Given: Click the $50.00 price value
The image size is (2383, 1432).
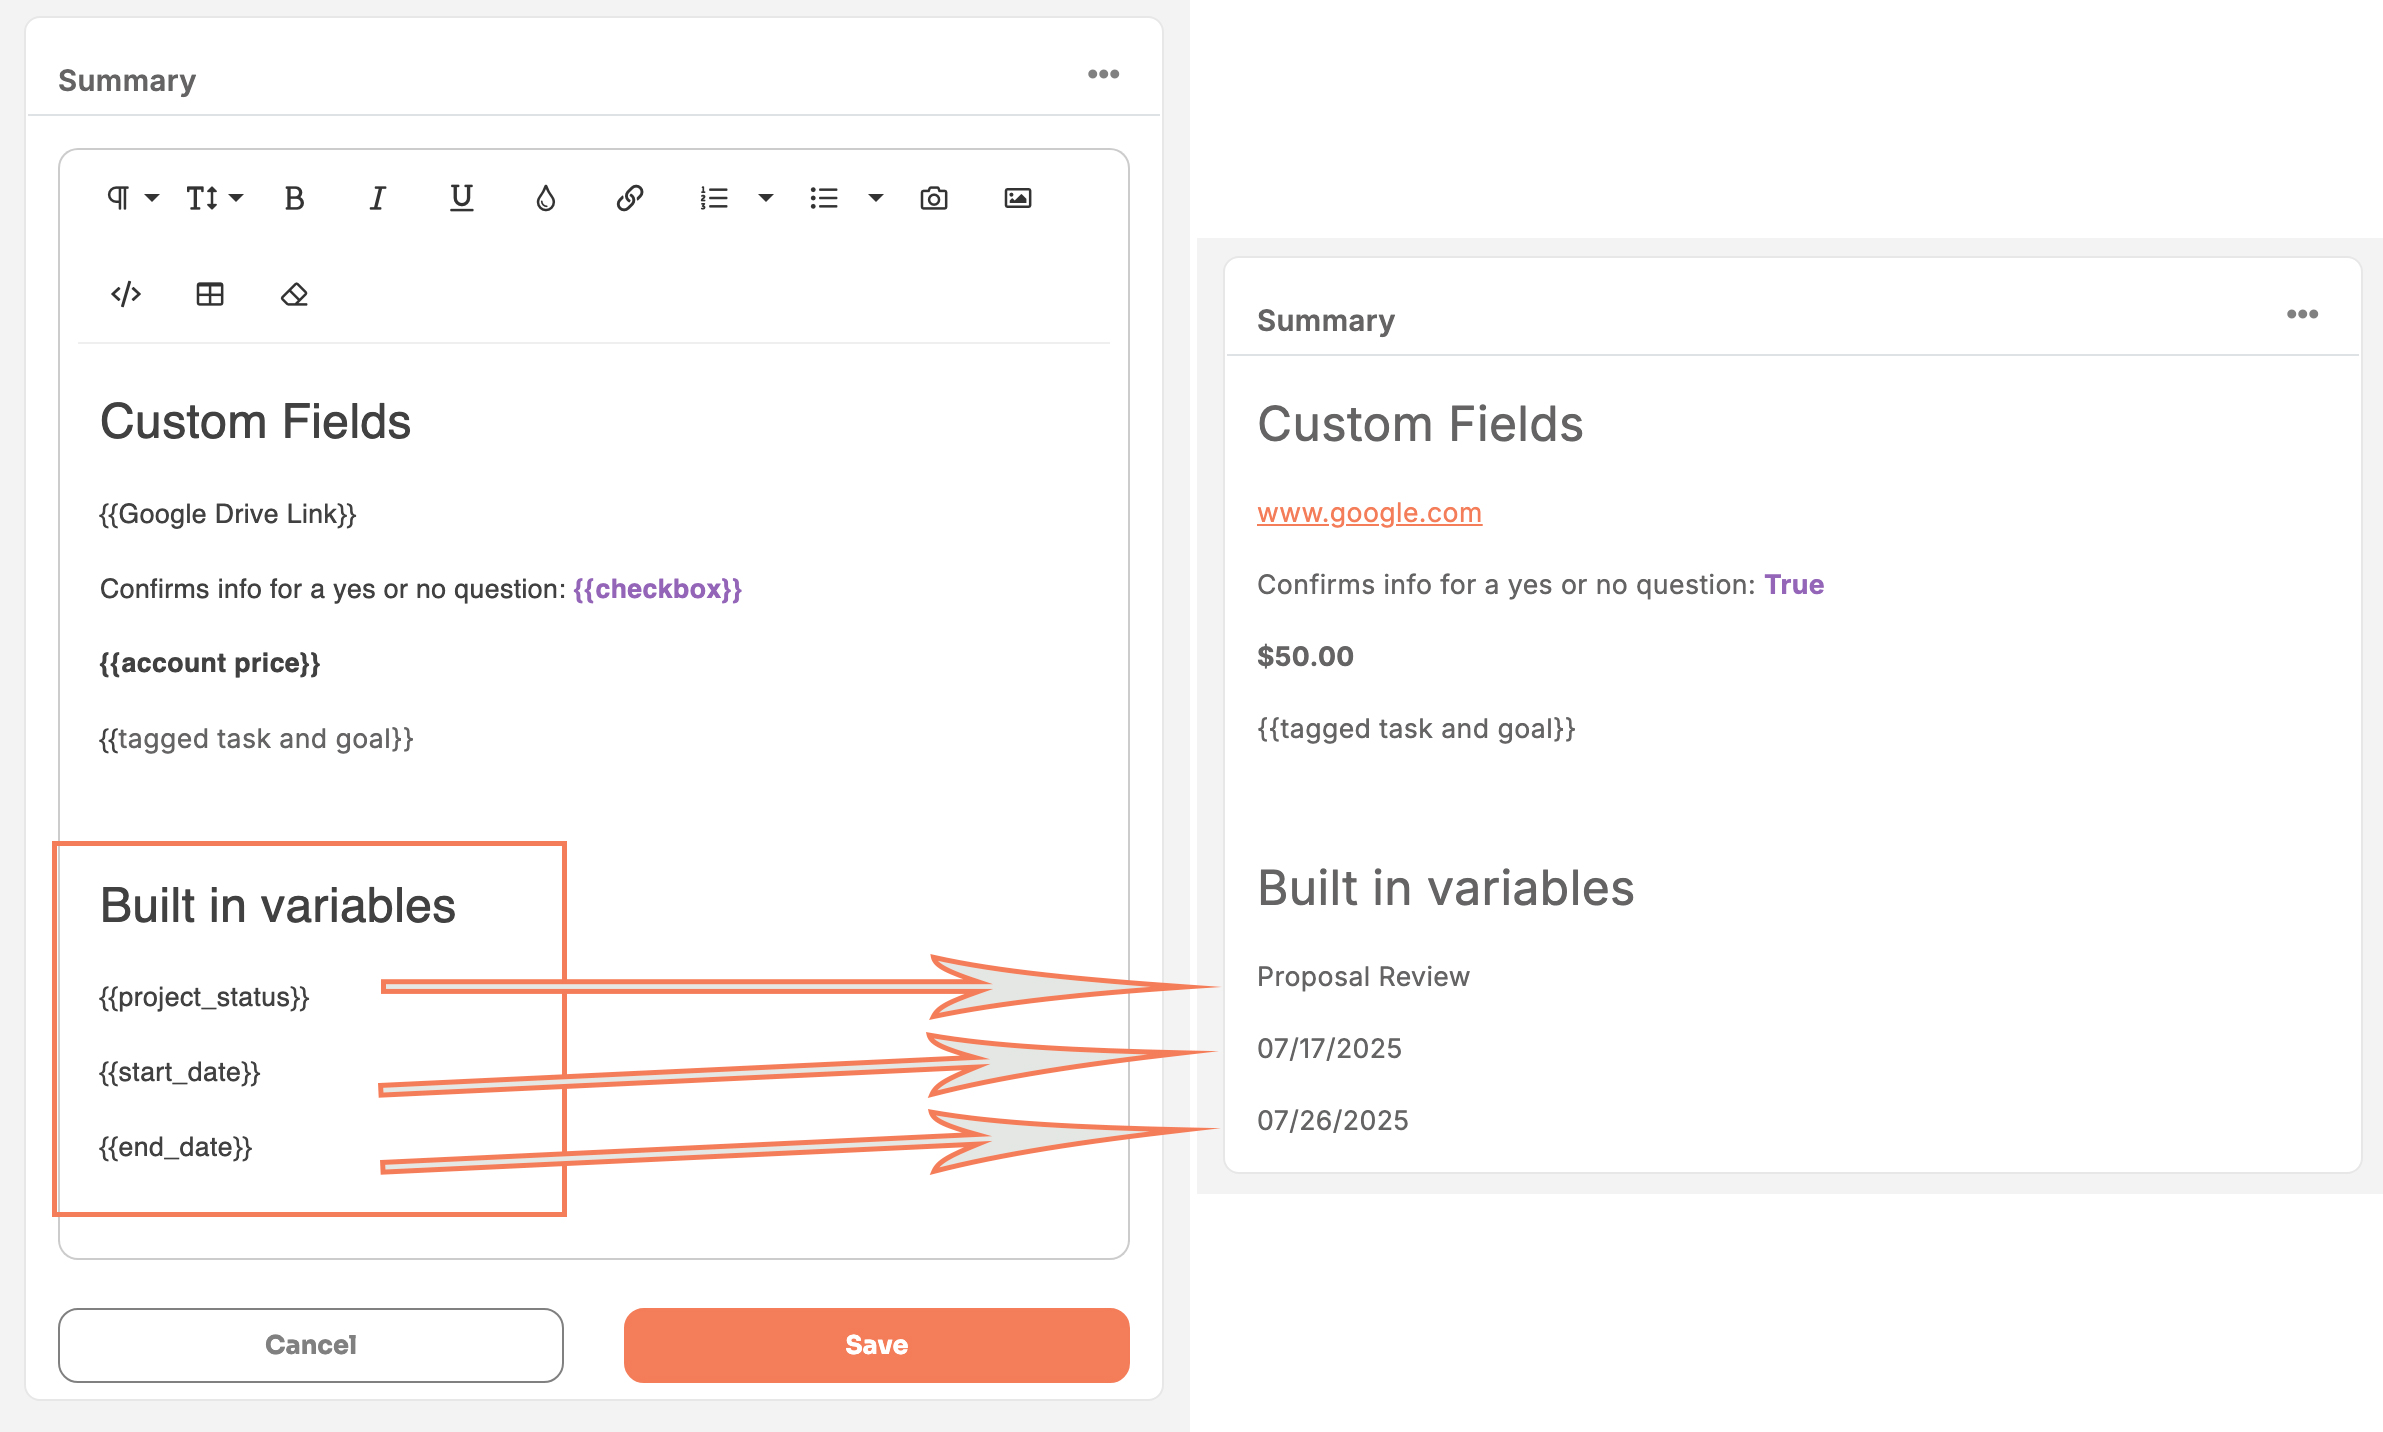Looking at the screenshot, I should click(1305, 656).
